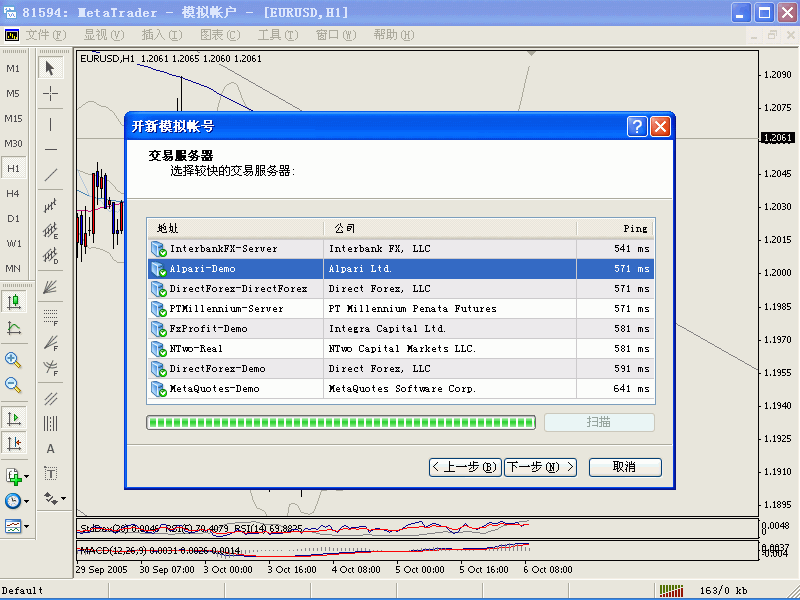800x600 pixels.
Task: Select the text box T tool
Action: pos(51,473)
